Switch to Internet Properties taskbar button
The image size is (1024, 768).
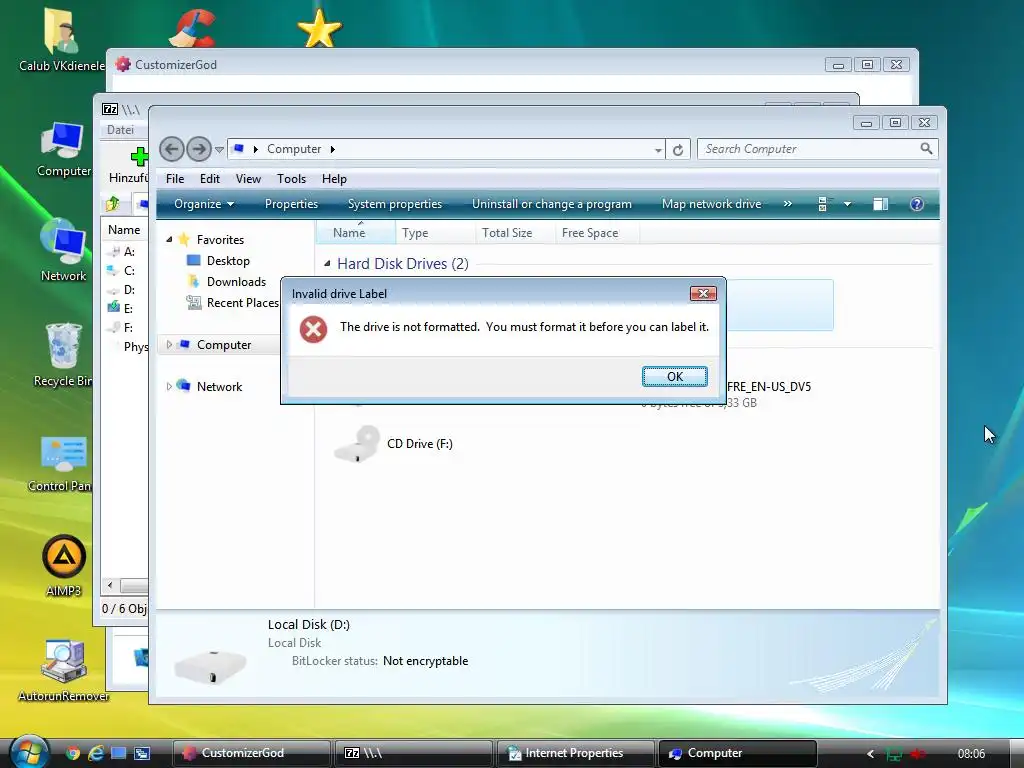point(575,753)
